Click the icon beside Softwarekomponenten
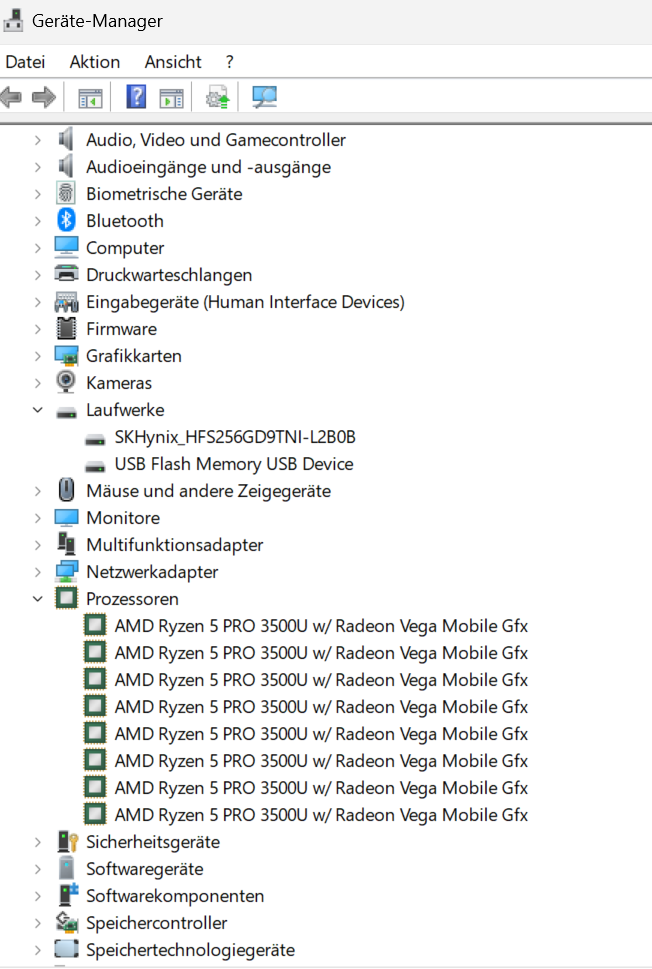 point(68,895)
